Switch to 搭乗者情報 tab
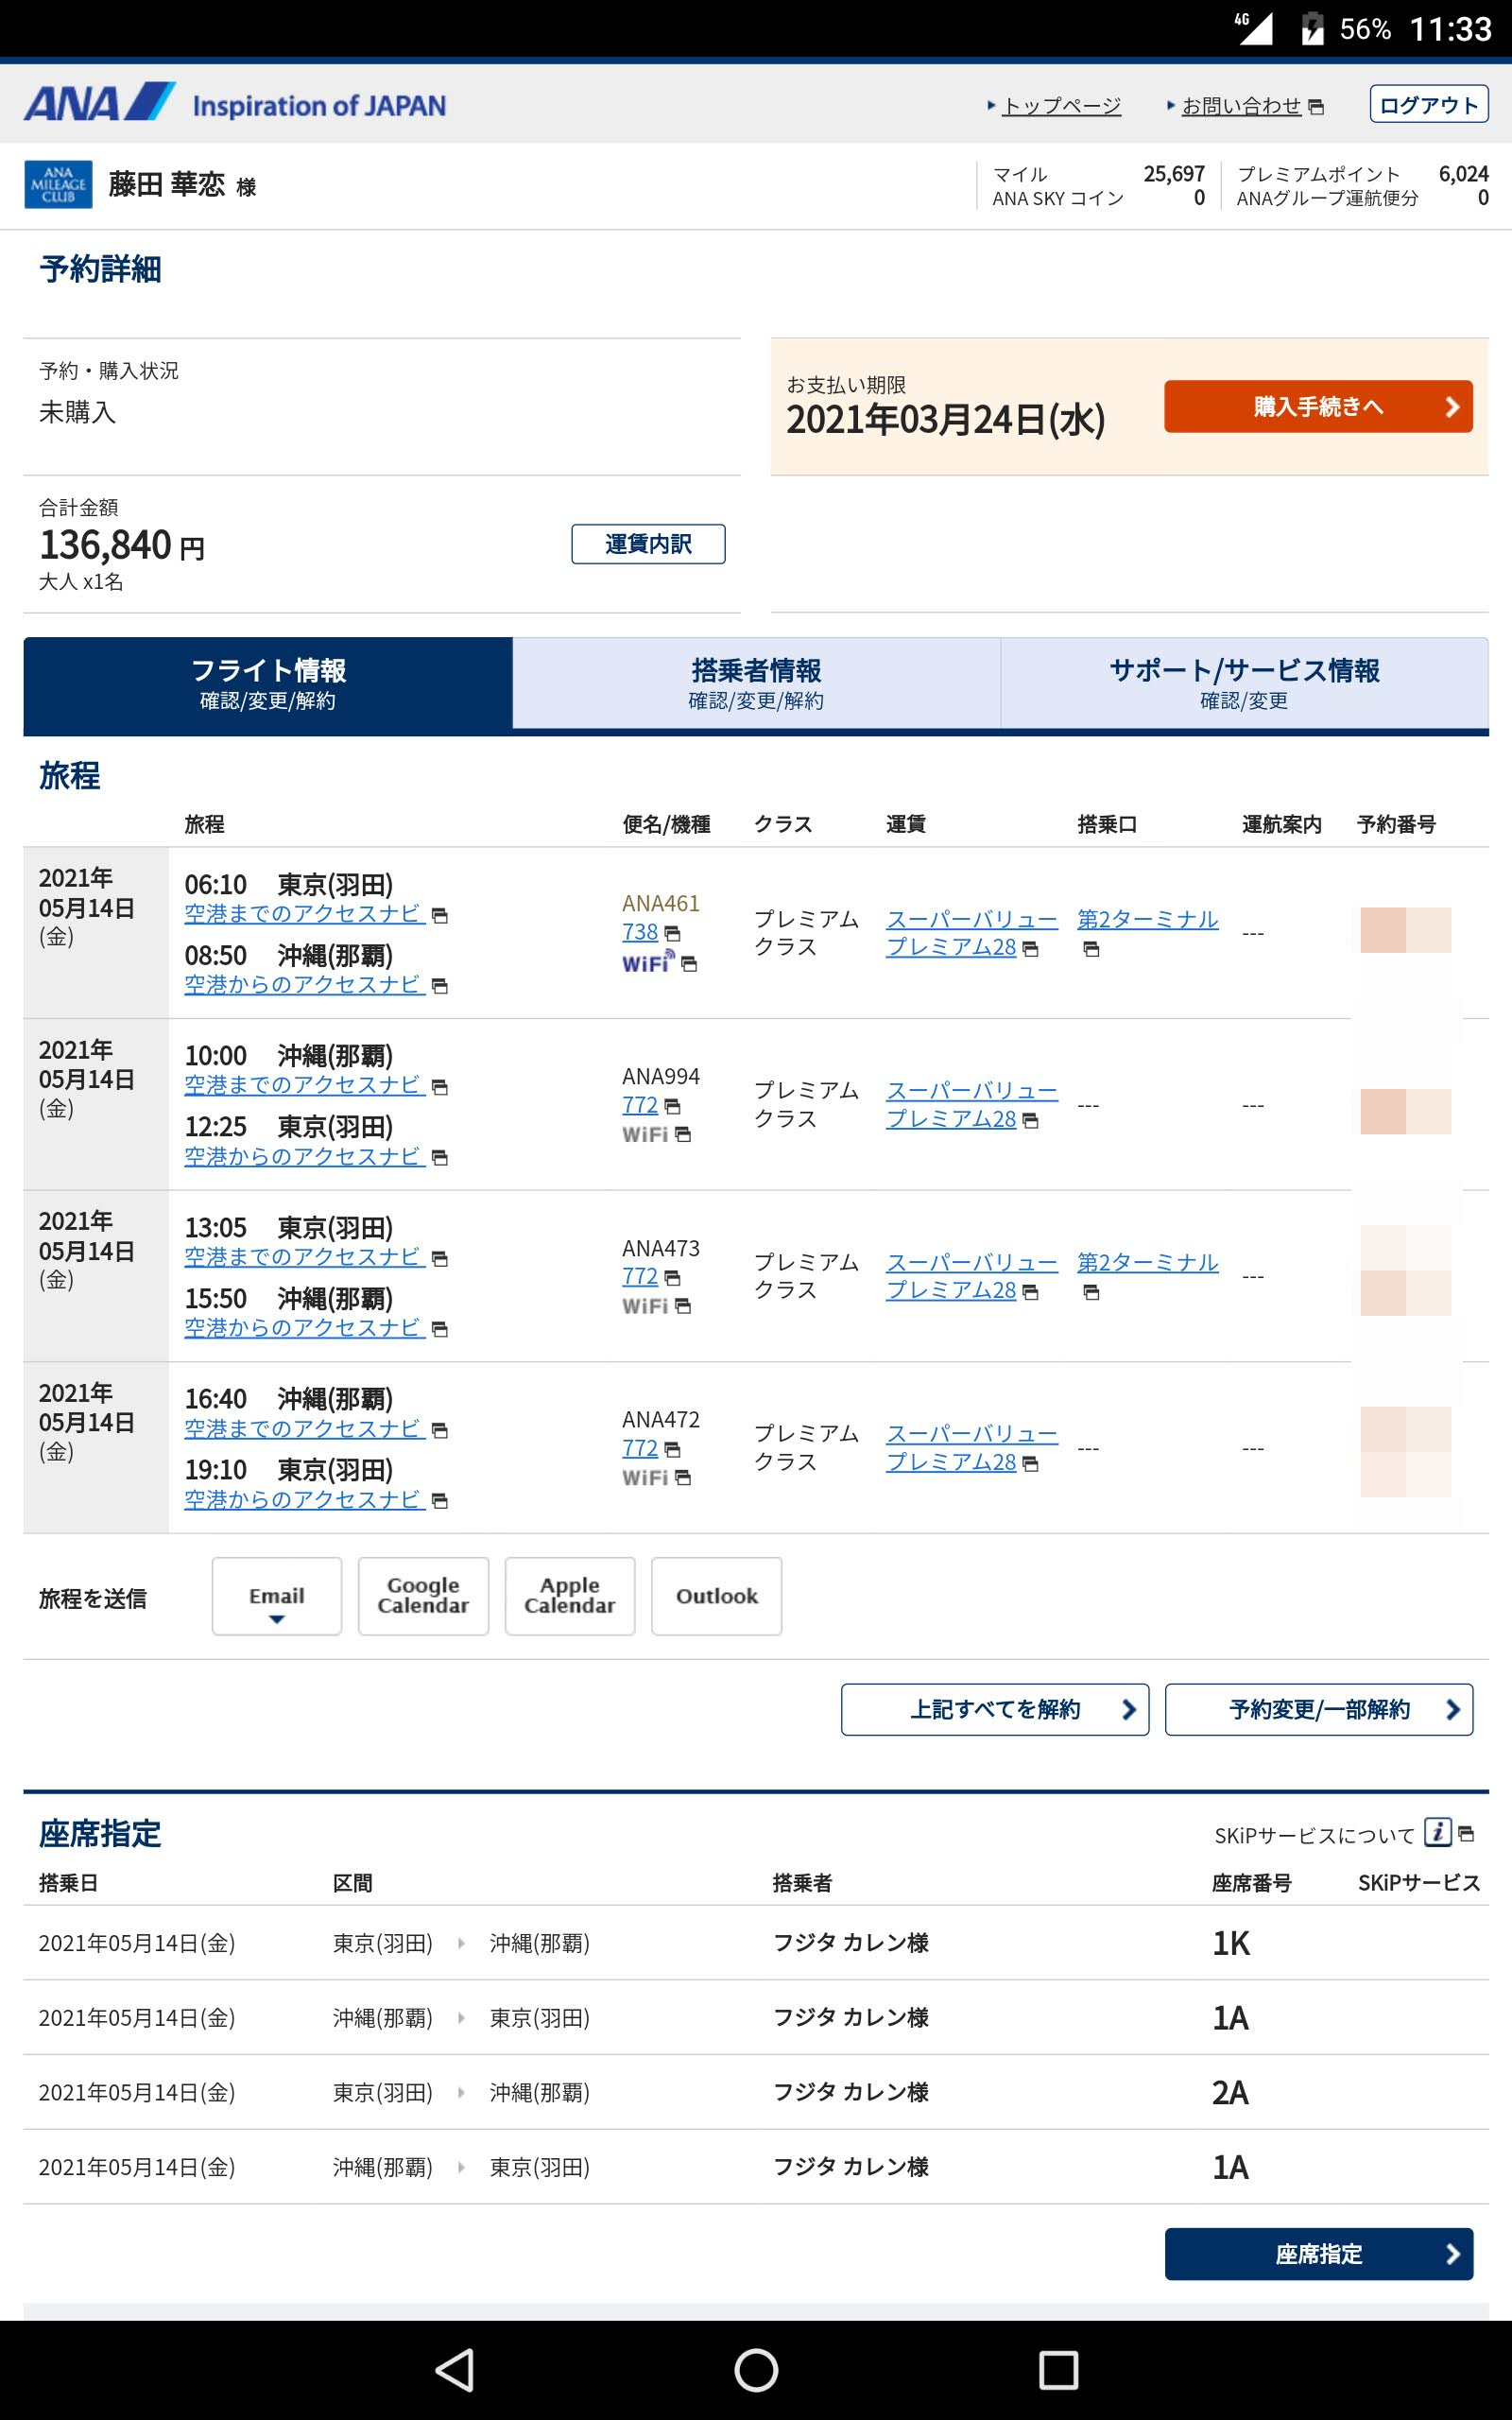The height and width of the screenshot is (2420, 1512). tap(756, 683)
